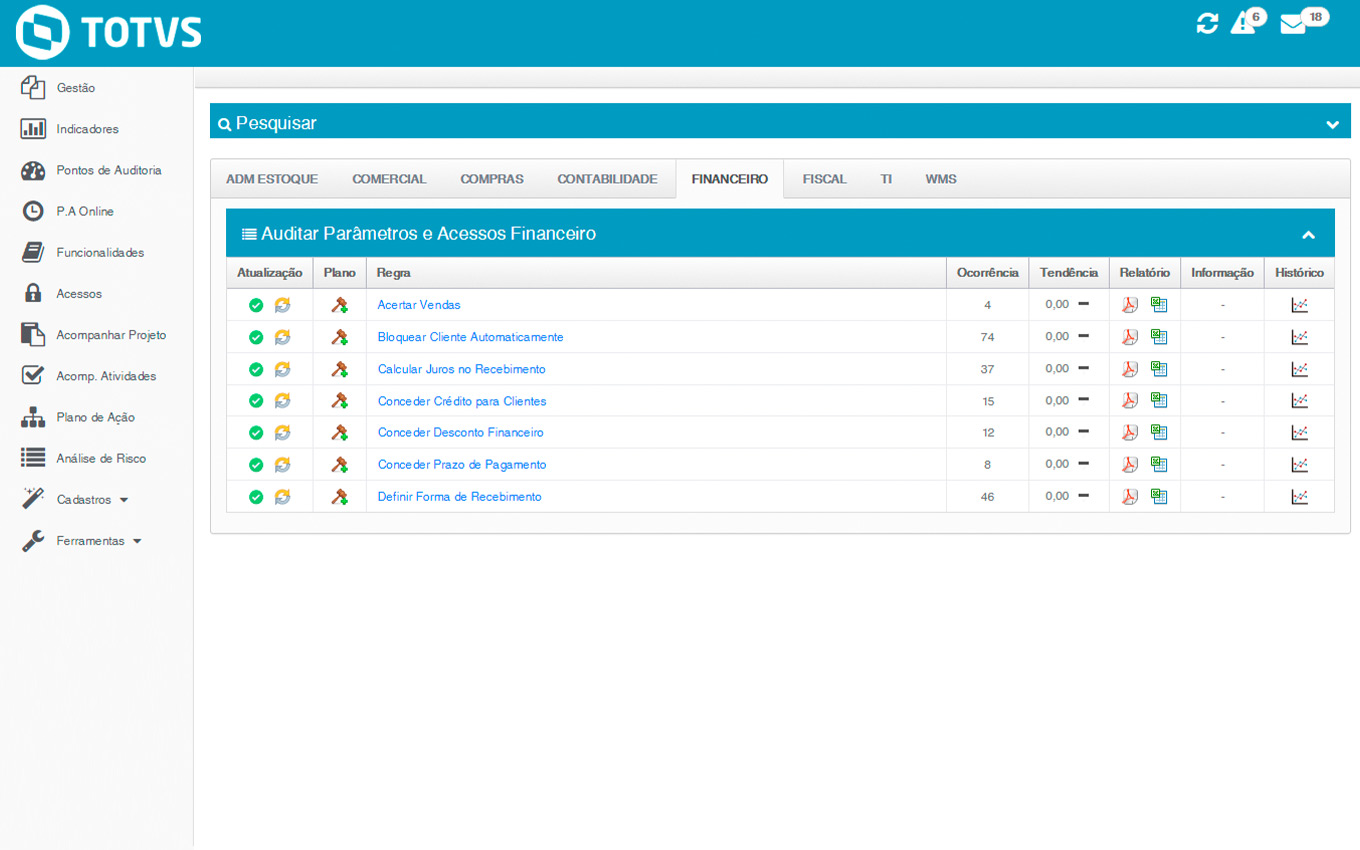Open the alerts notification with 6 badge

pyautogui.click(x=1243, y=23)
